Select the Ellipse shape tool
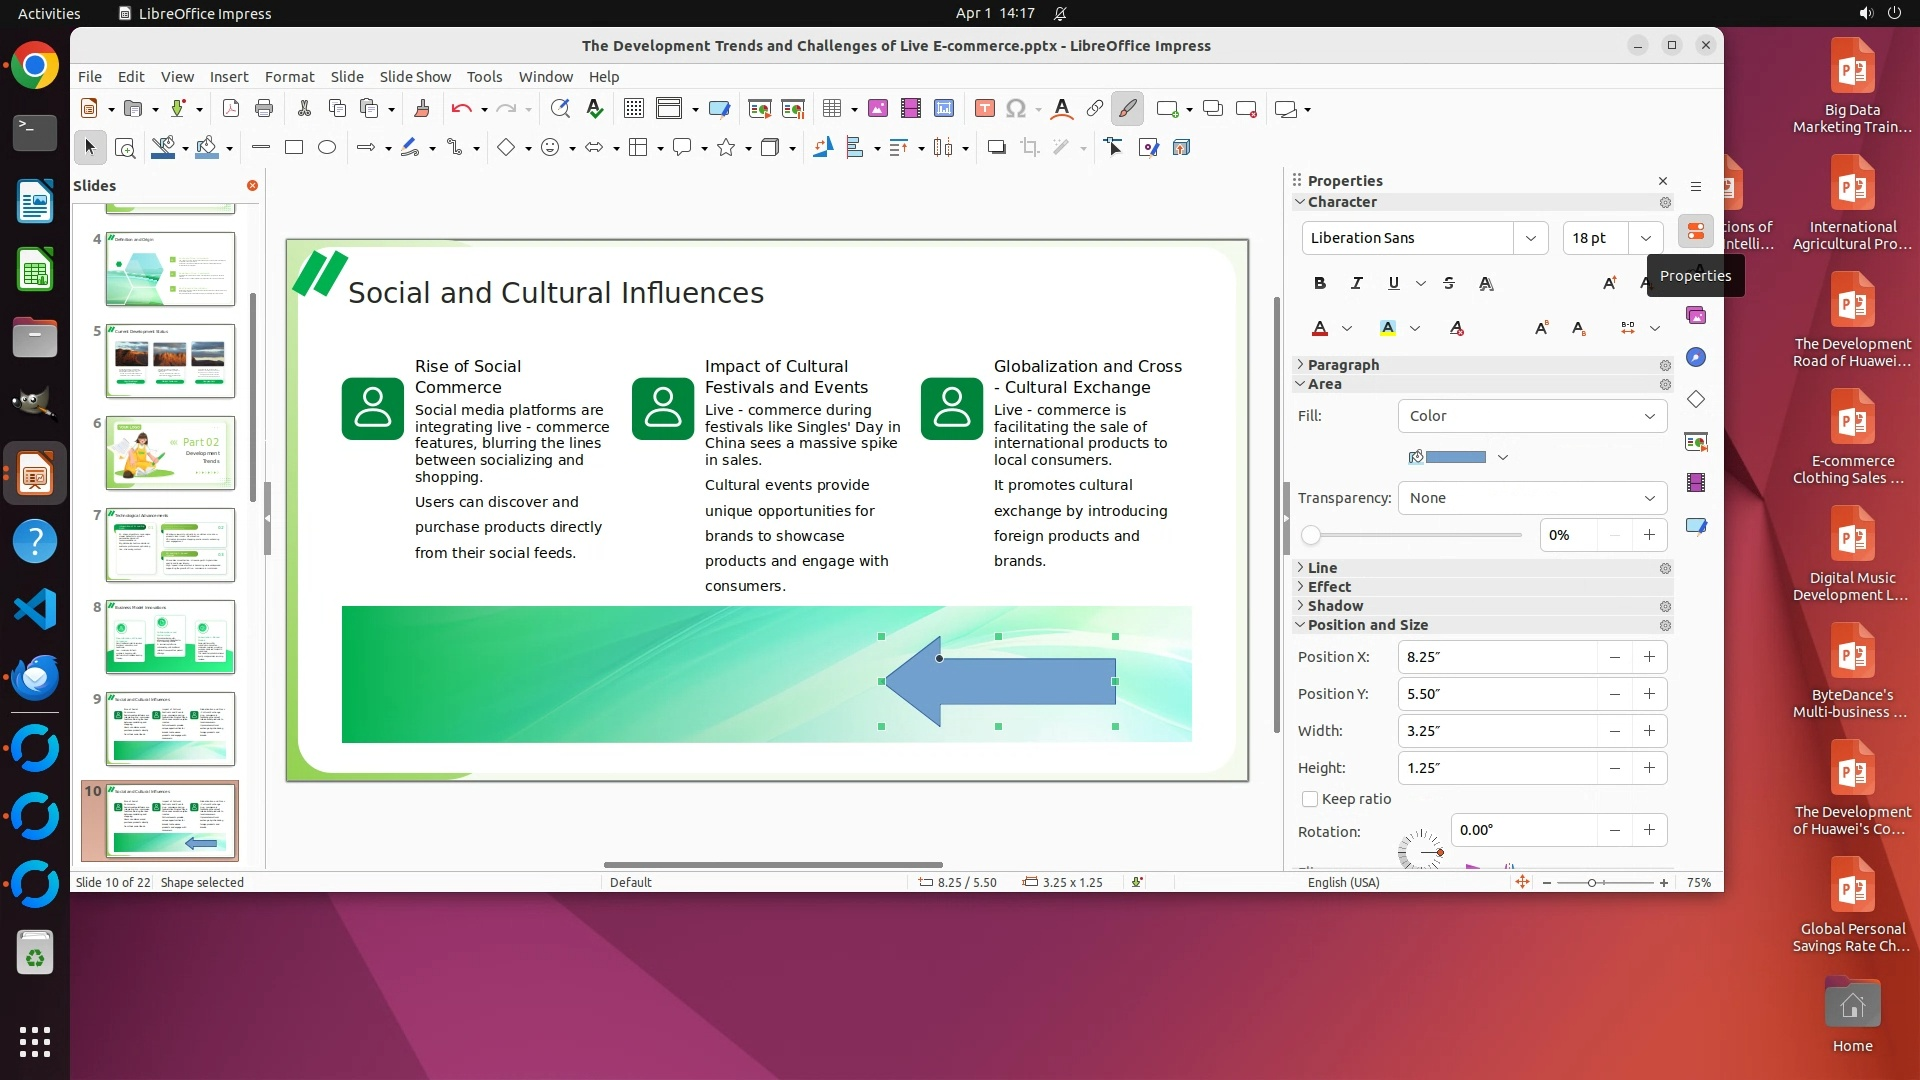Viewport: 1920px width, 1080px height. pos(327,148)
